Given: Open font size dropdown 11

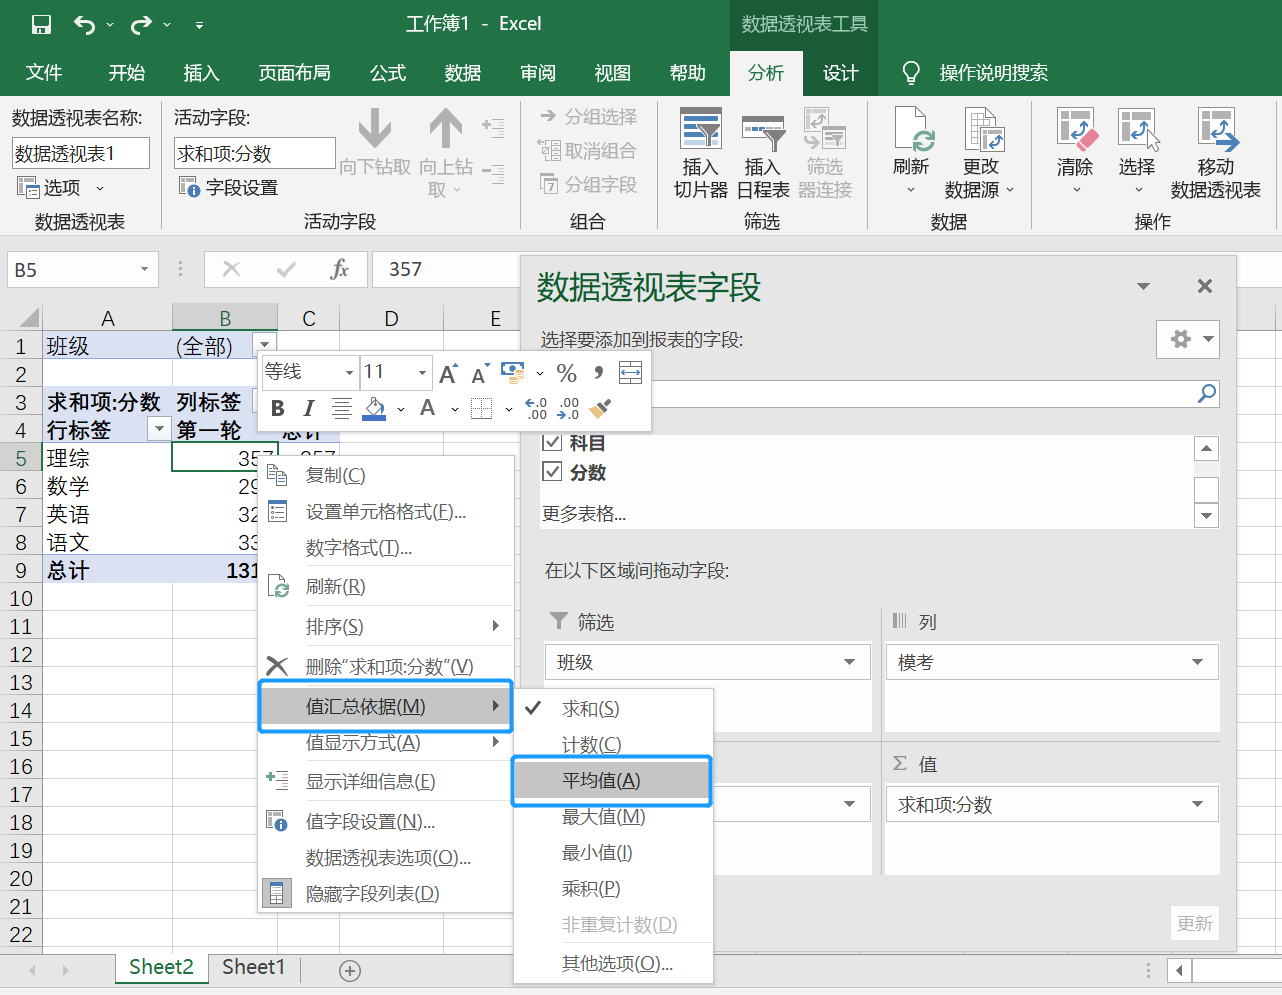Looking at the screenshot, I should [x=422, y=373].
